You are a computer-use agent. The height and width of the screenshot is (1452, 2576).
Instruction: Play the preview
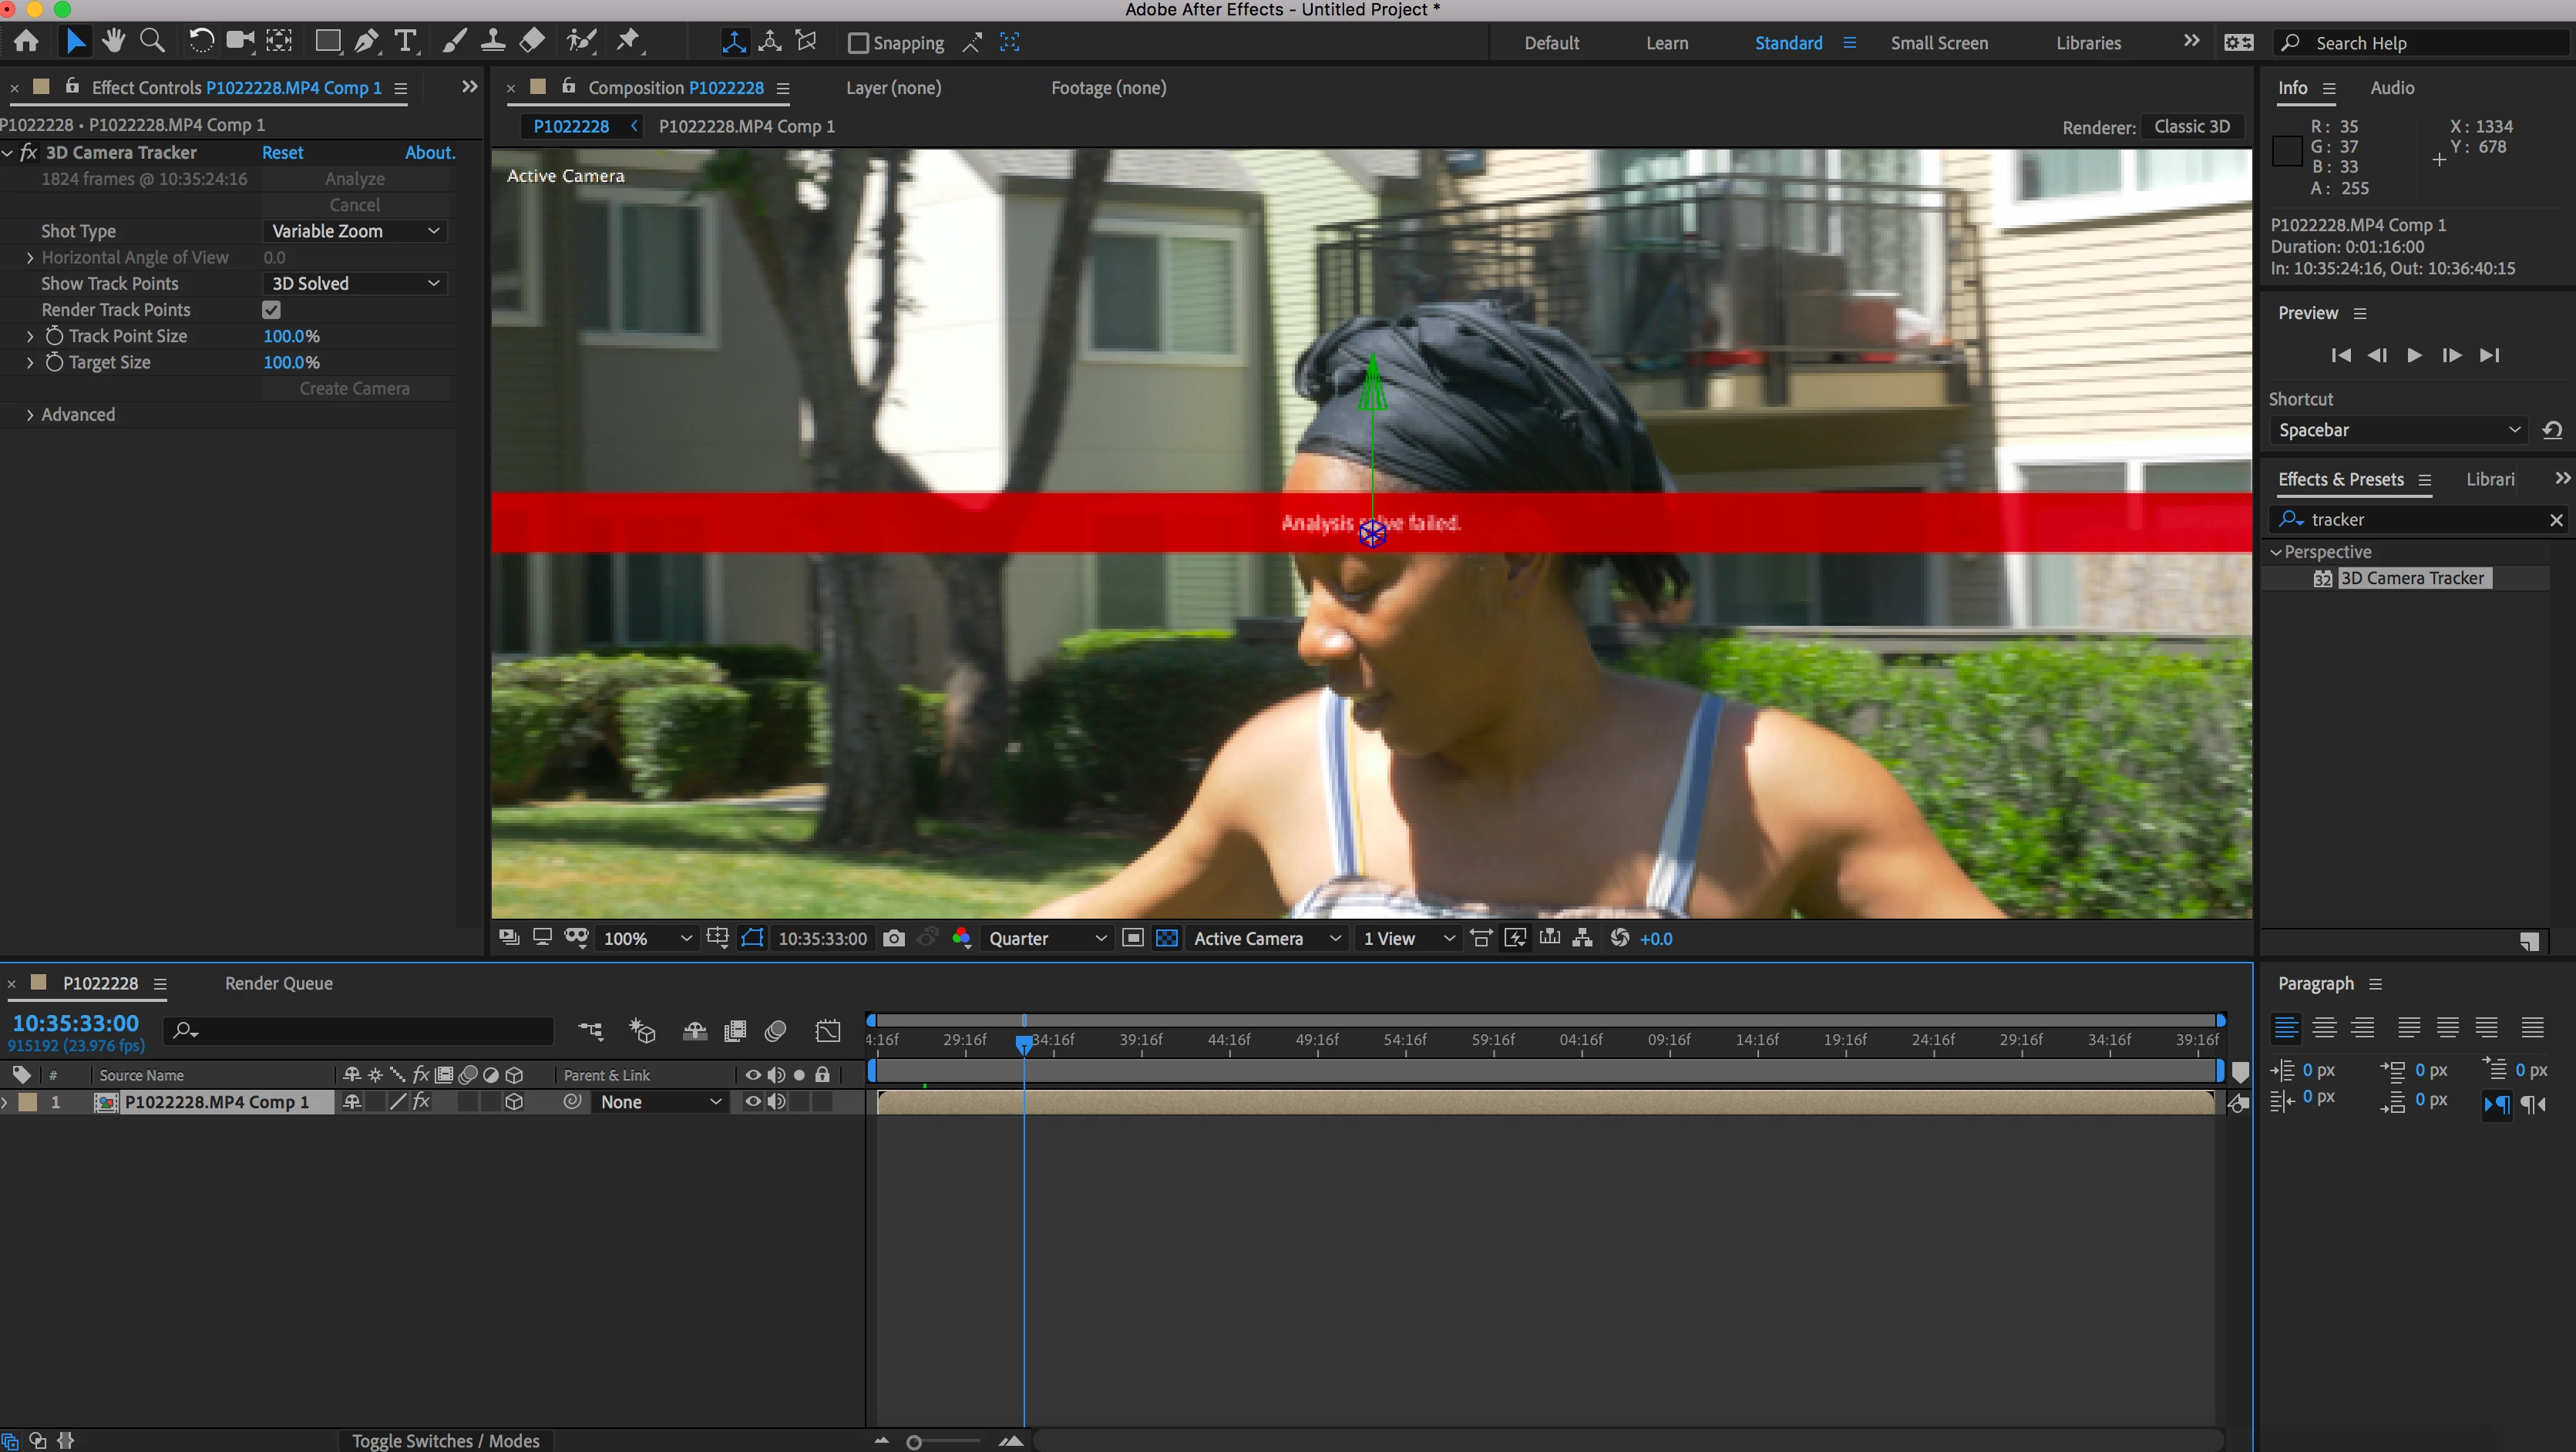pos(2414,355)
